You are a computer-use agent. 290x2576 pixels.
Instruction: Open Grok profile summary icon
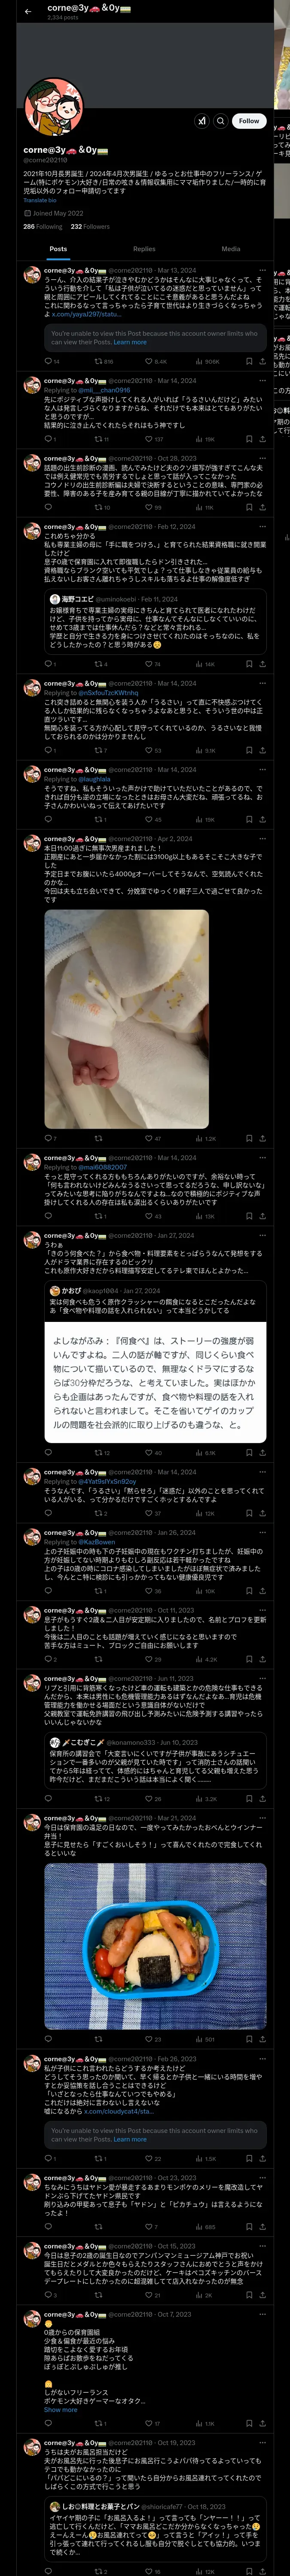pyautogui.click(x=202, y=121)
